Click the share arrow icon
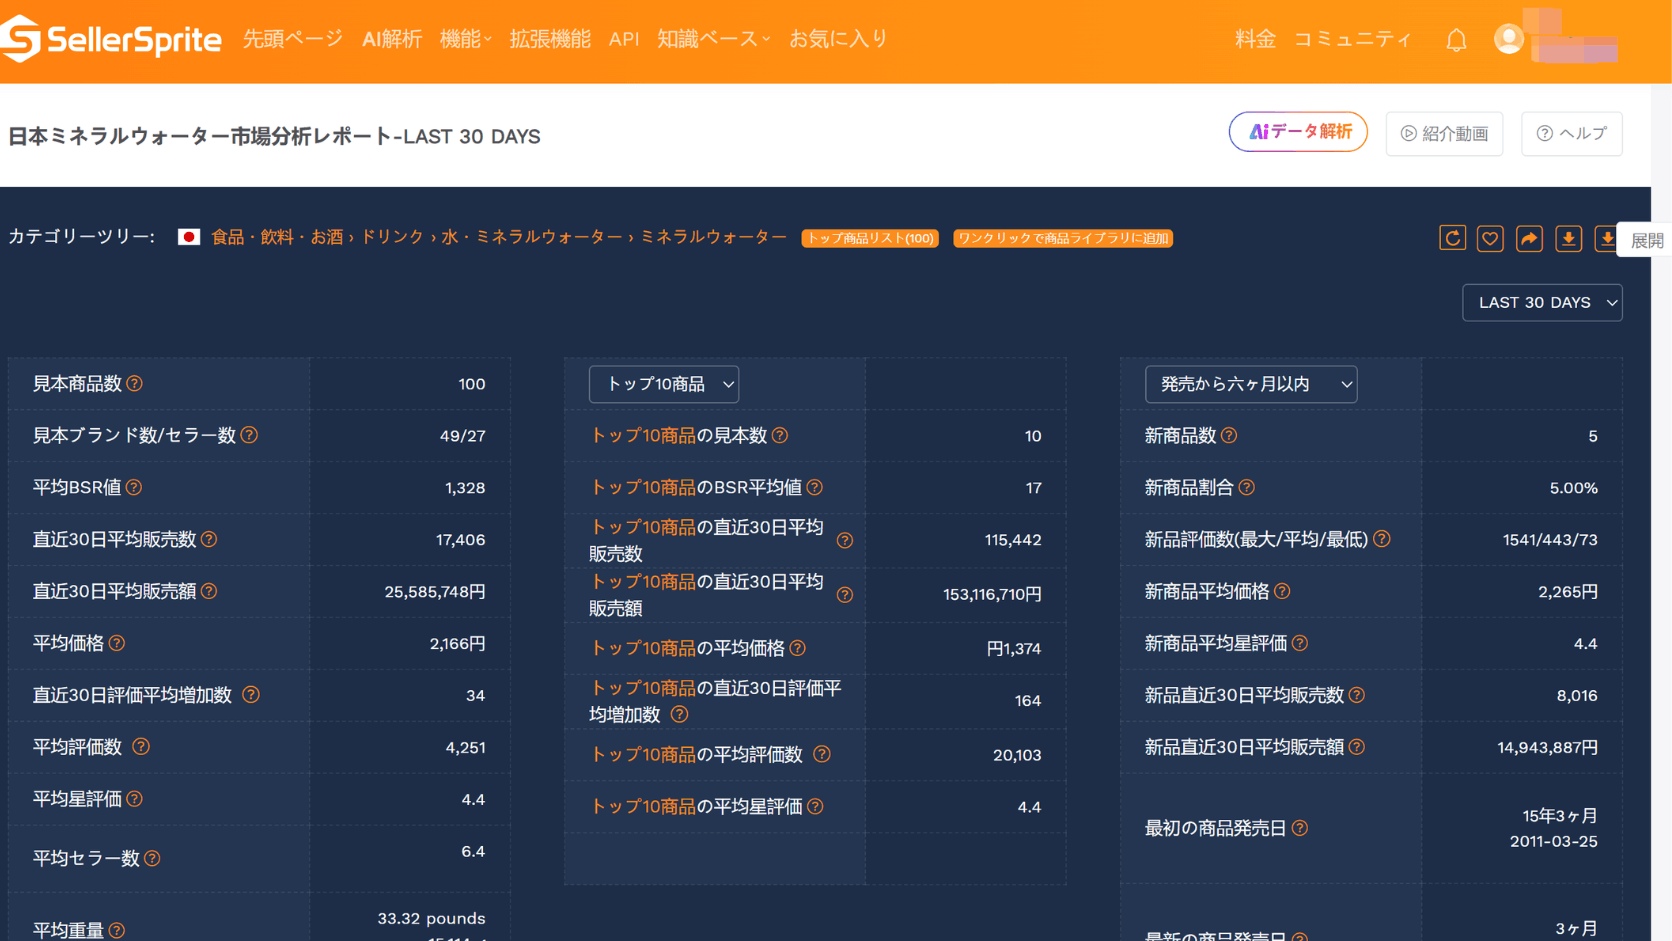 pyautogui.click(x=1529, y=238)
